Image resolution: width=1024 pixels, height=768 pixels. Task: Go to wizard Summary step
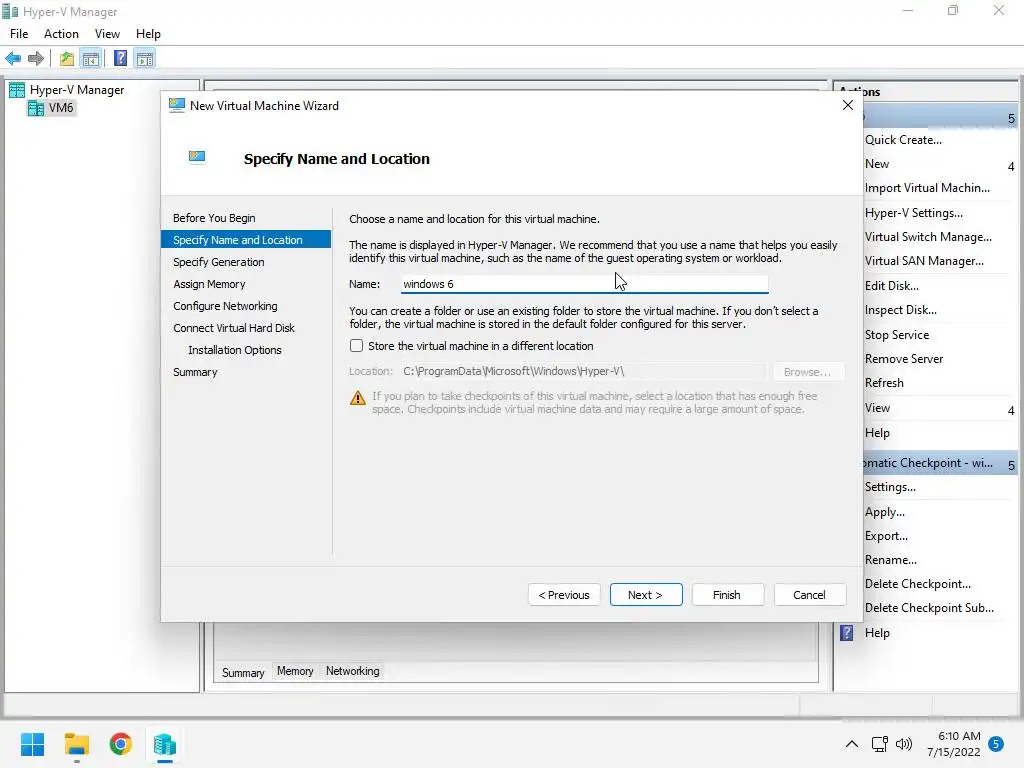point(195,372)
